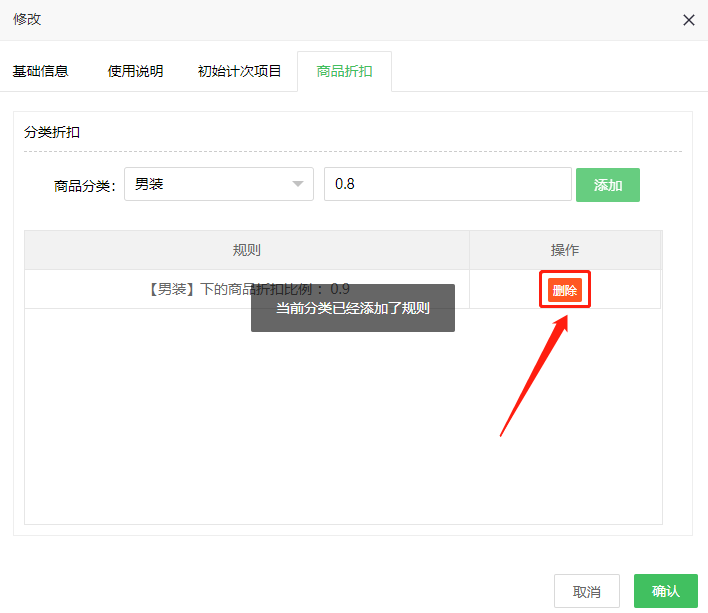Click the 修改 dialog title
This screenshot has width=708, height=613.
(x=27, y=19)
